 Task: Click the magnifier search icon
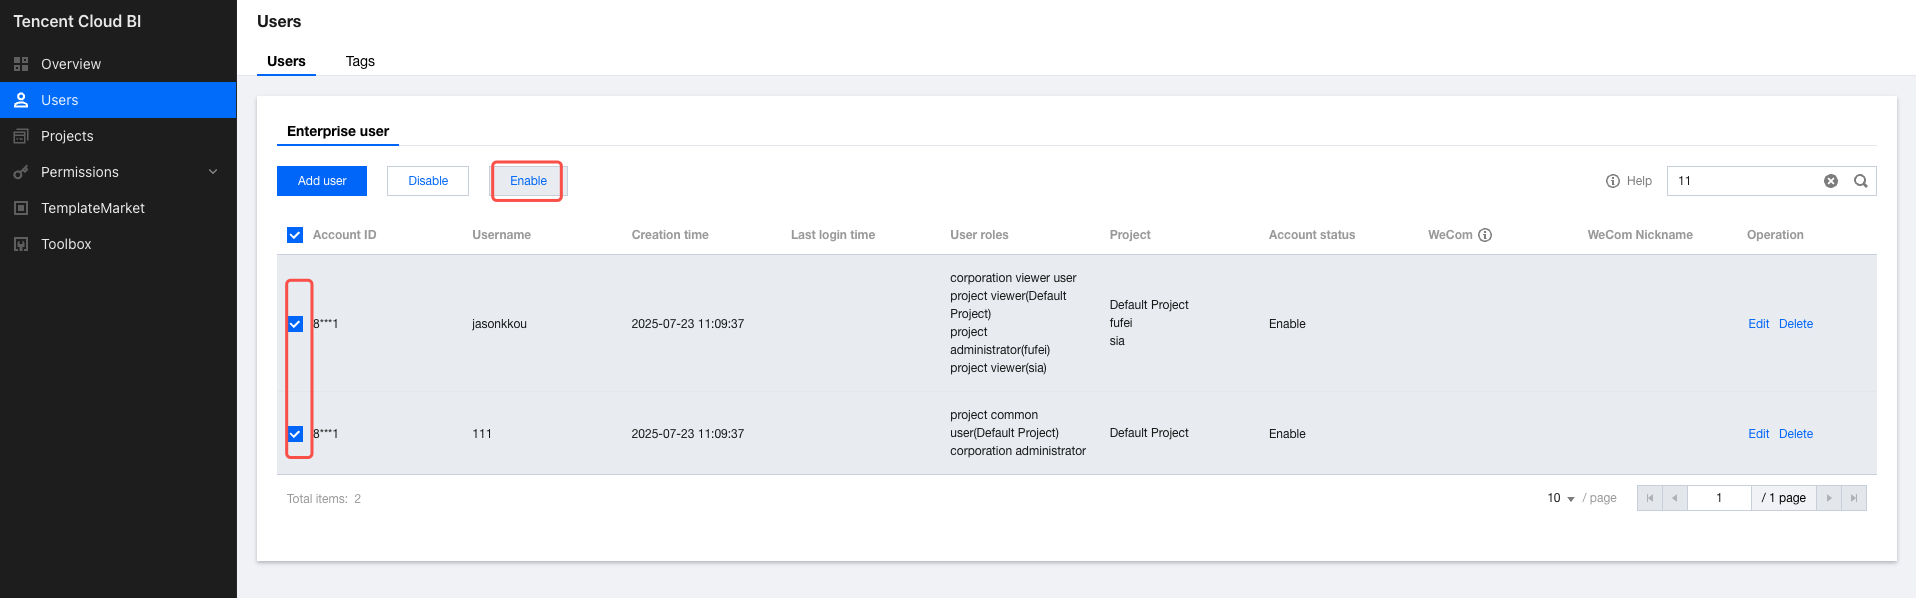tap(1861, 181)
